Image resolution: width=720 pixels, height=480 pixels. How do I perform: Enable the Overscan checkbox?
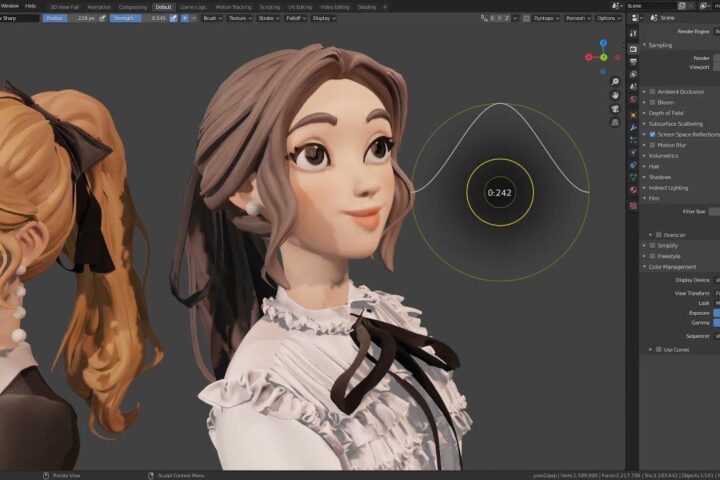coord(659,235)
